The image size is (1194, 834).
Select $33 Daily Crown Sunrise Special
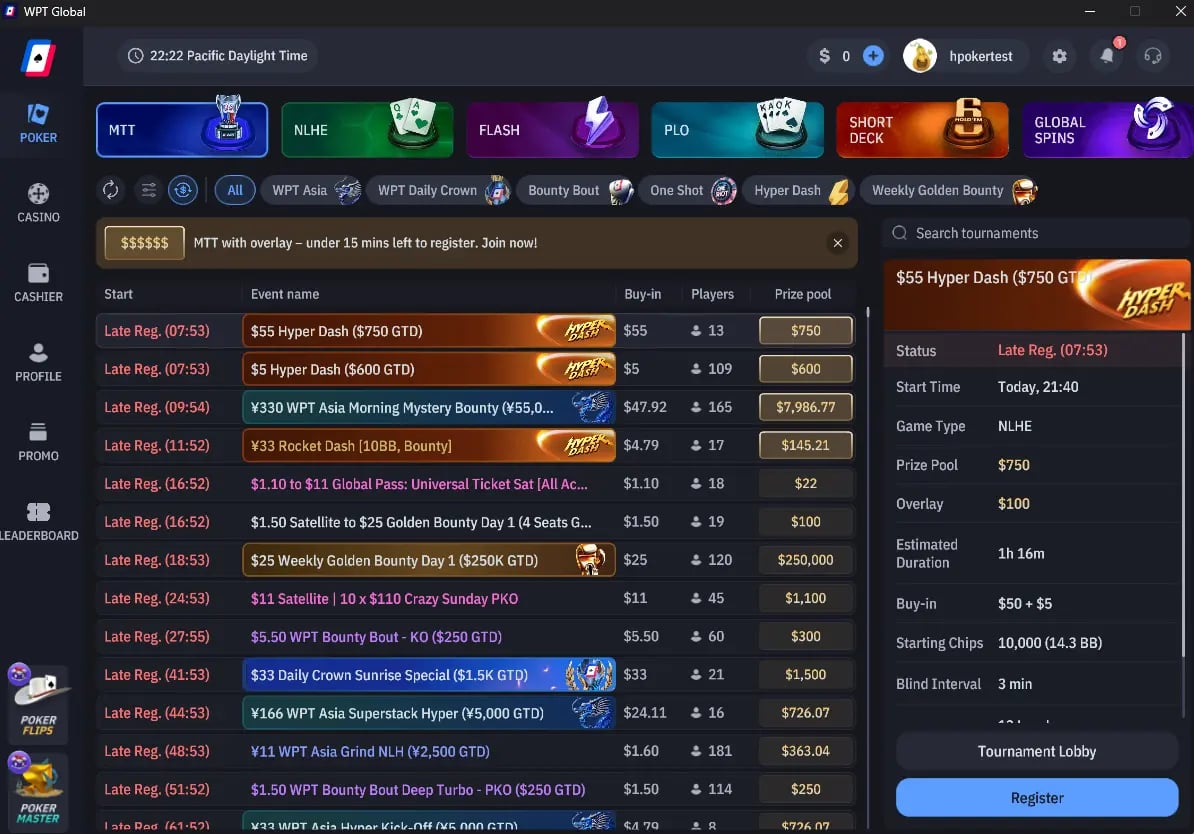pos(475,674)
